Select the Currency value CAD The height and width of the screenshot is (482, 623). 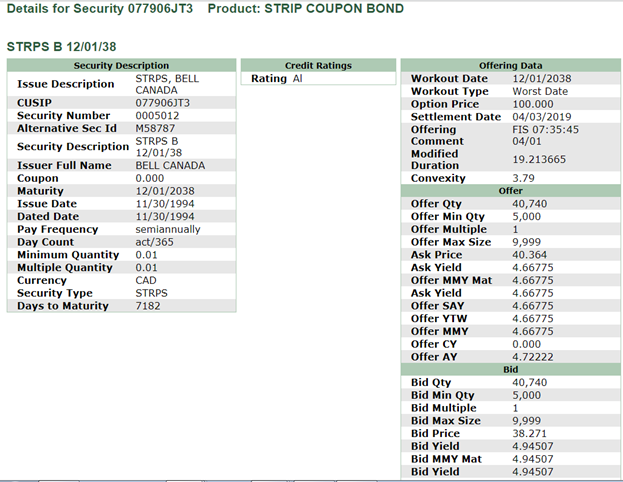(x=146, y=280)
